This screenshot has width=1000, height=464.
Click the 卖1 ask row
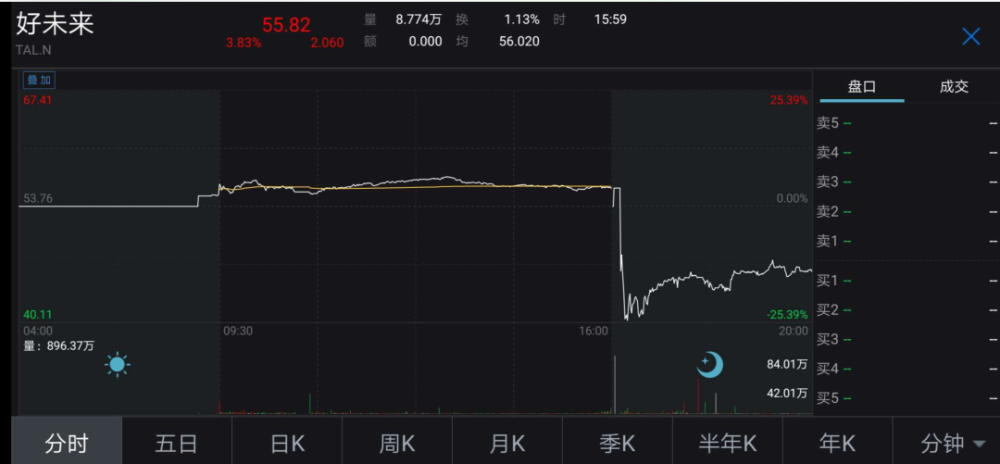906,241
